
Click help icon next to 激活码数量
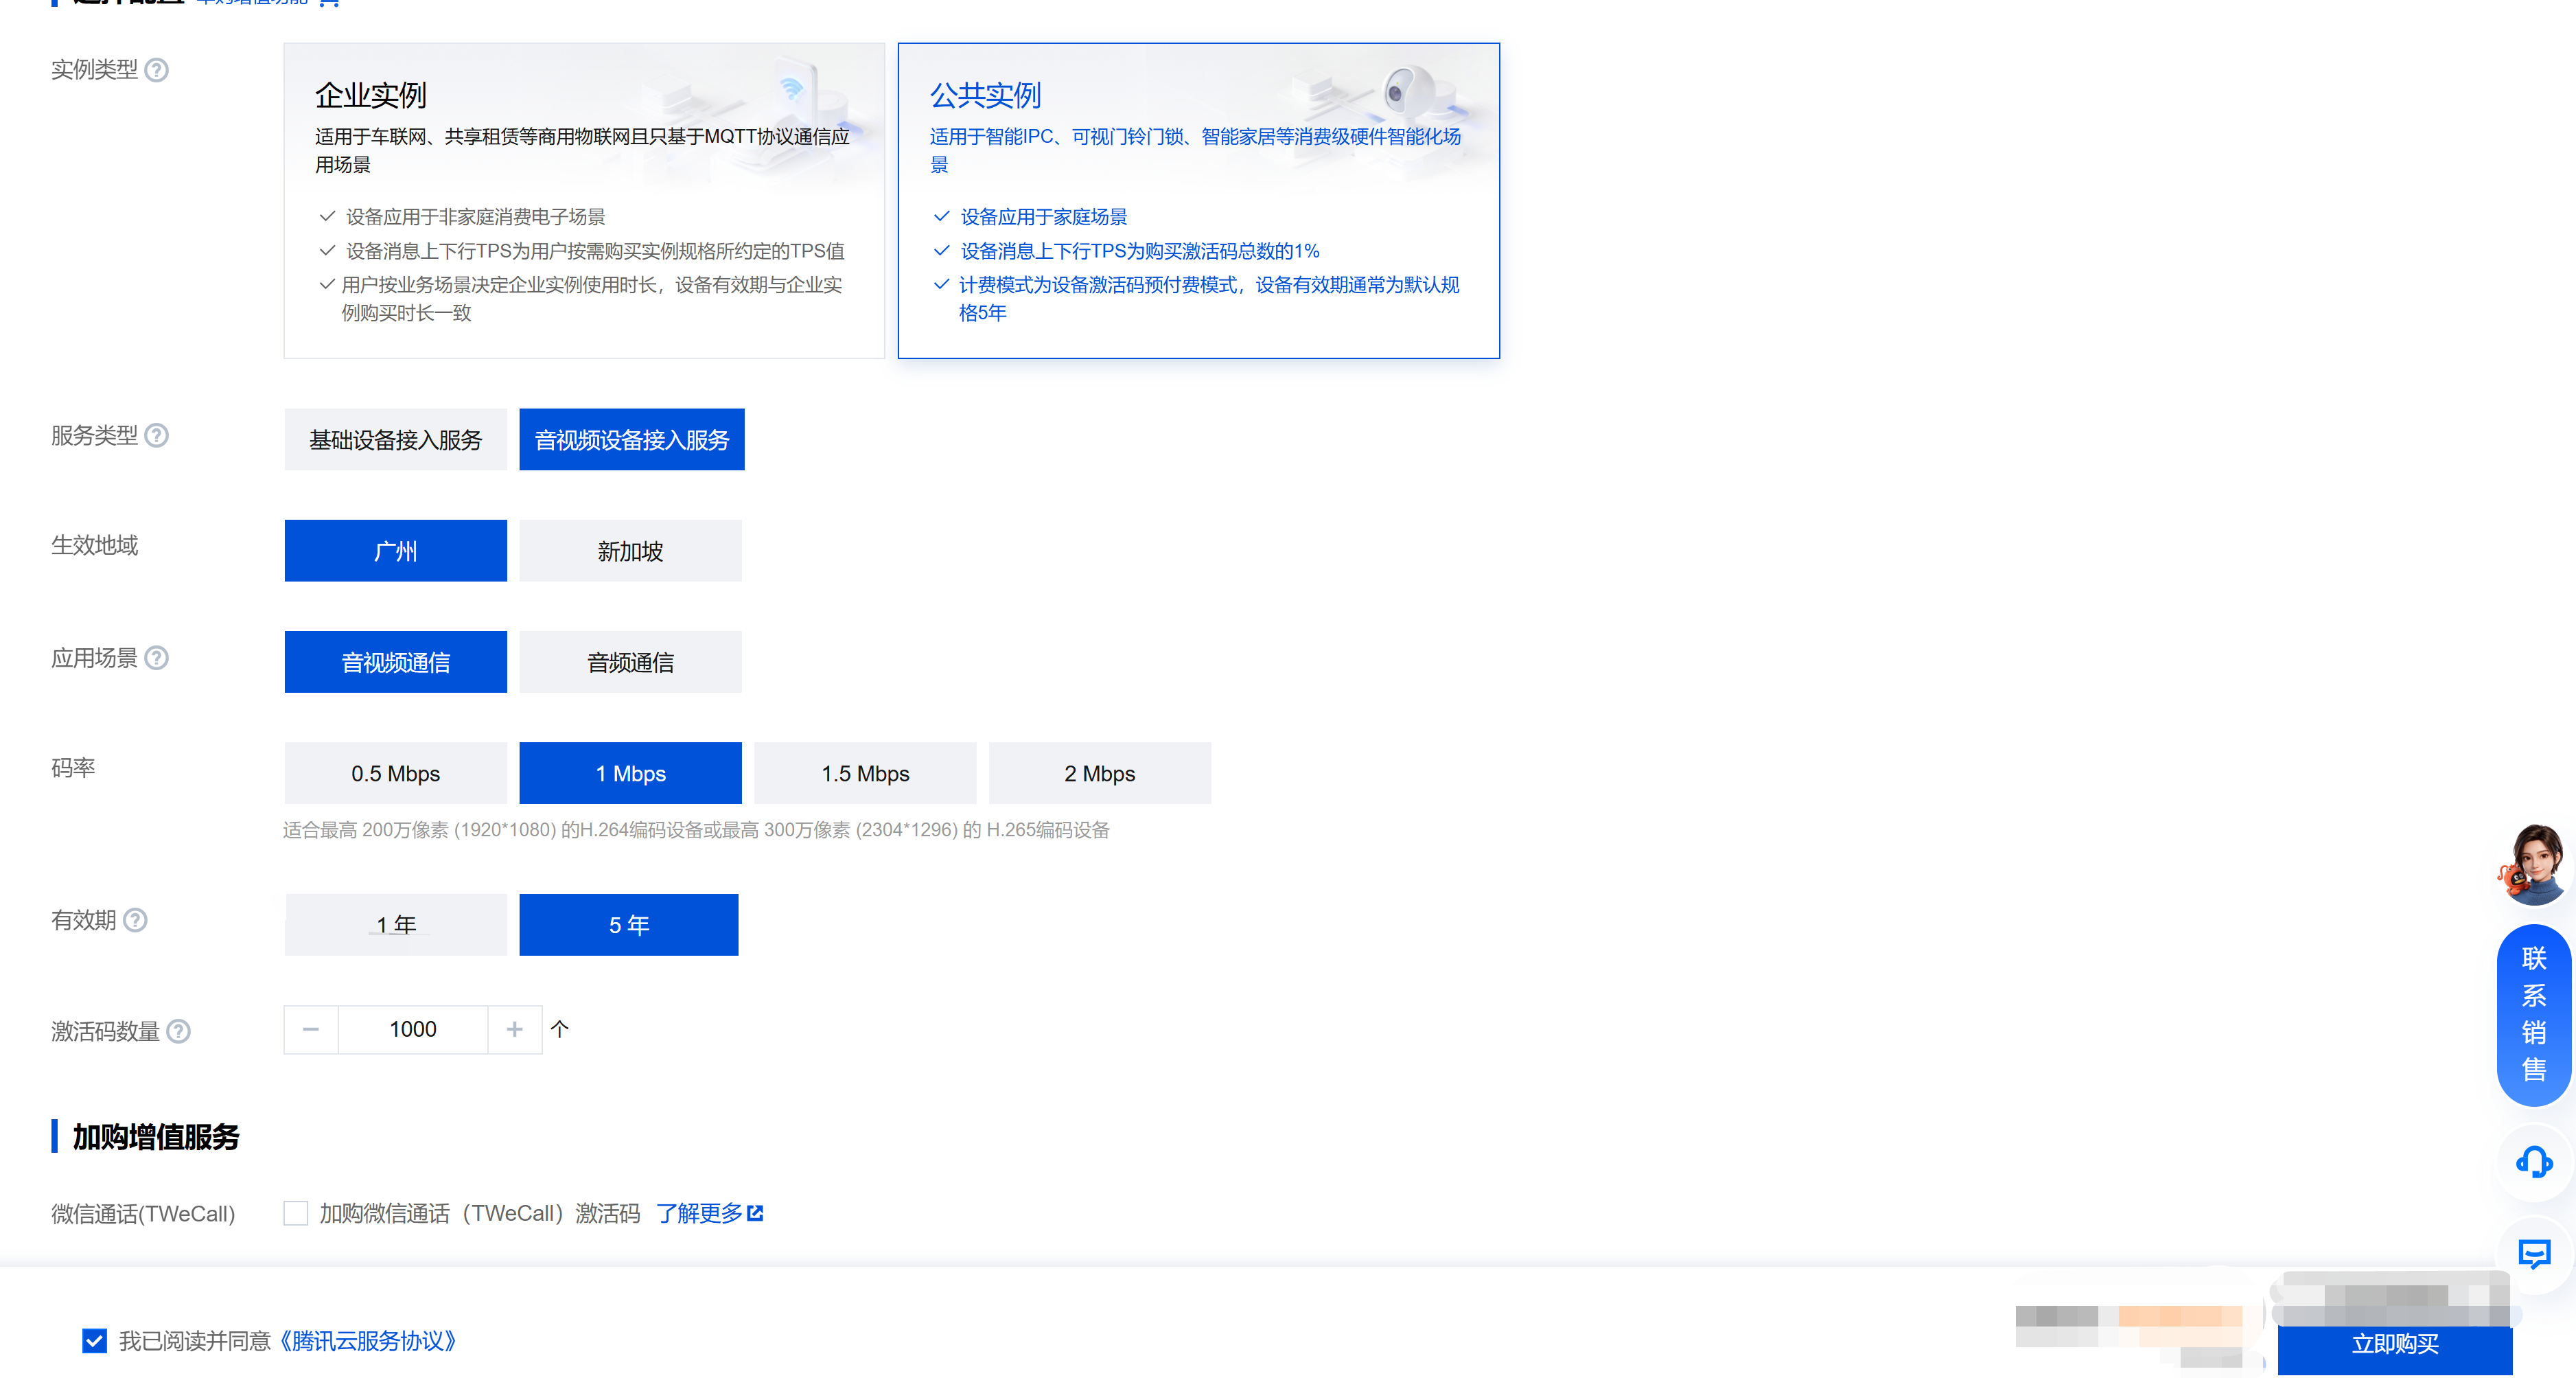pos(178,1031)
